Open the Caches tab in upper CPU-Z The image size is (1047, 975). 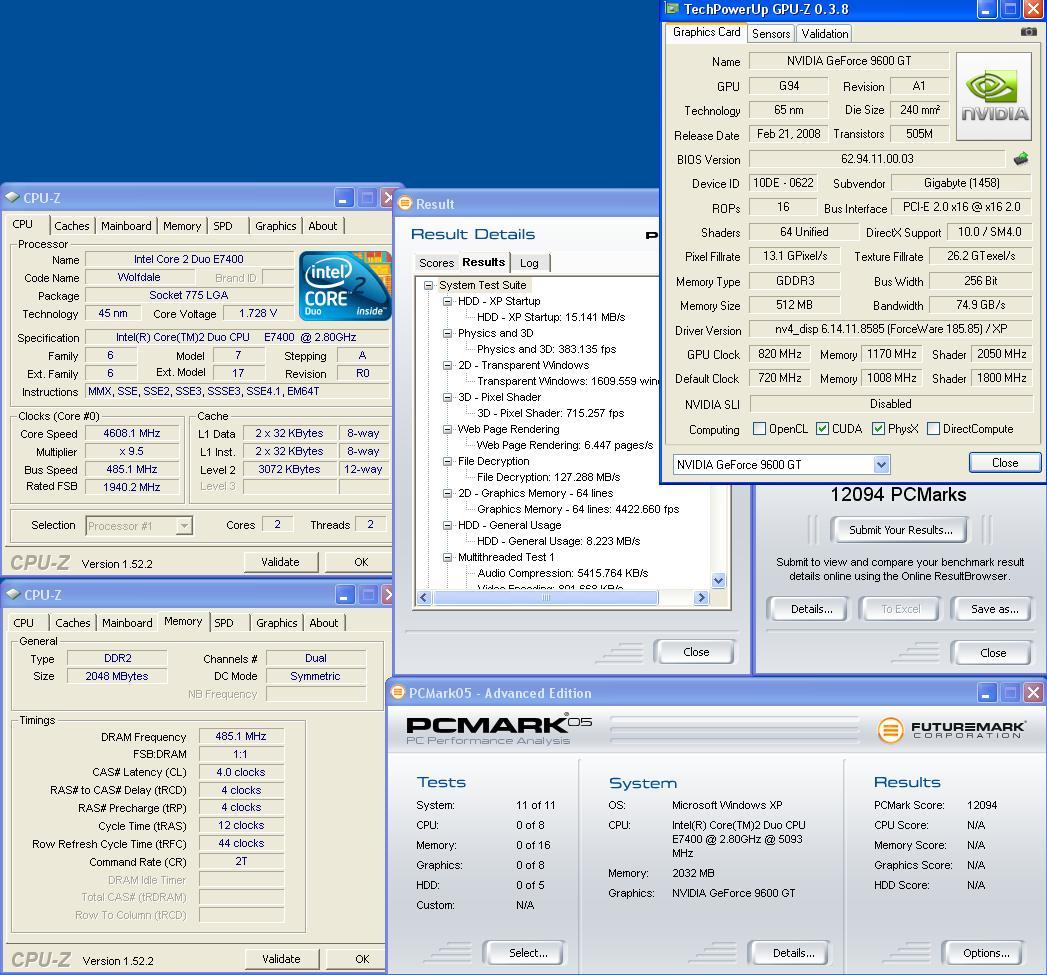point(71,226)
